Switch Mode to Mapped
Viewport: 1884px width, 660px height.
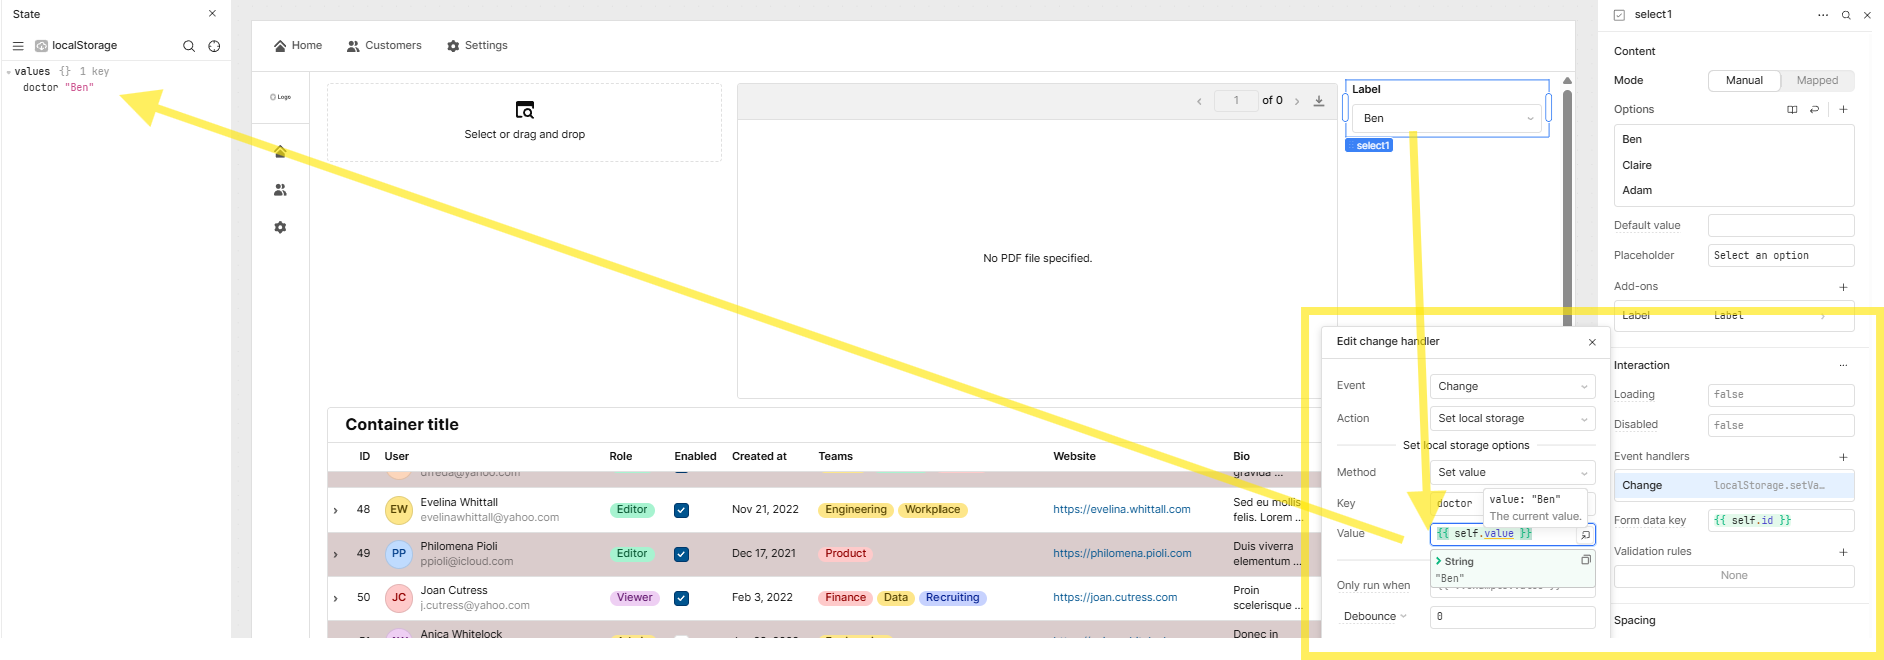coord(1816,81)
